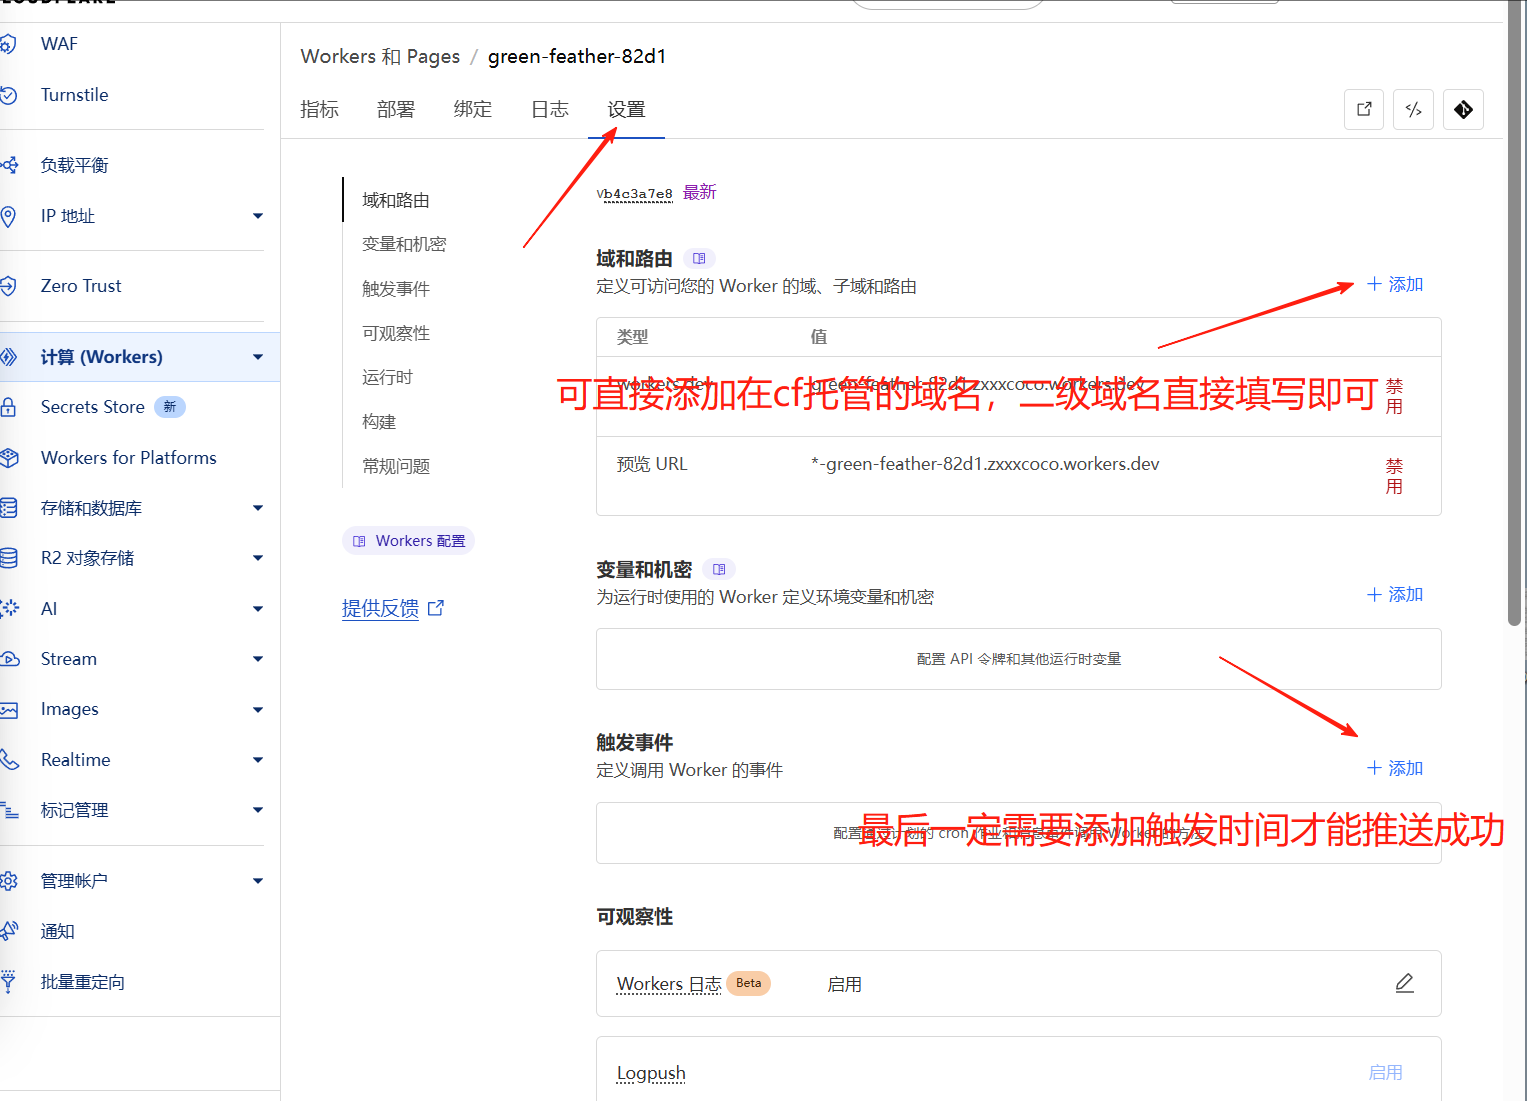Expand Images menu arrow
The height and width of the screenshot is (1101, 1527).
[x=258, y=710]
